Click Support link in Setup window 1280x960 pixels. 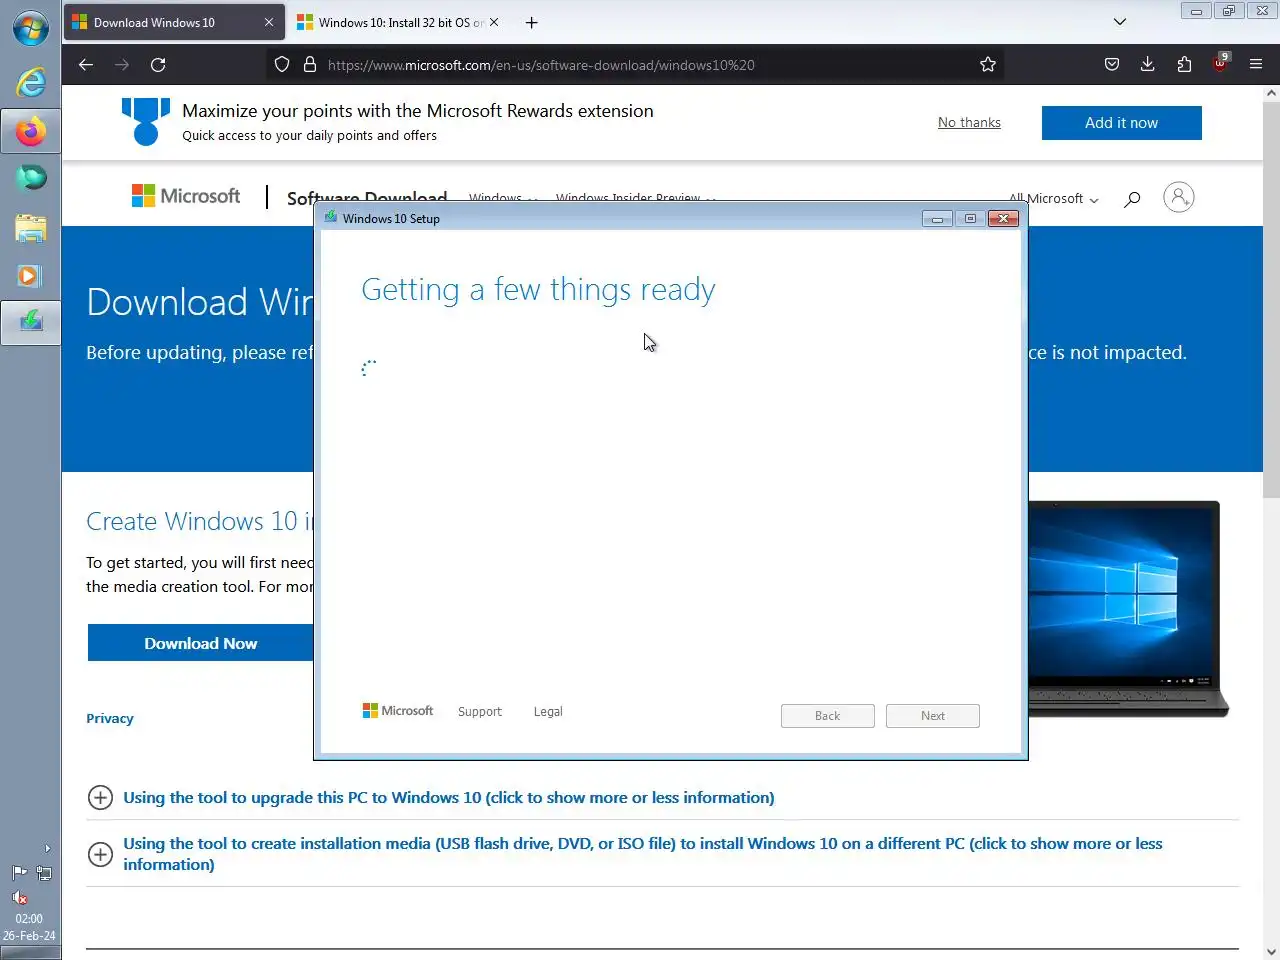tap(480, 711)
